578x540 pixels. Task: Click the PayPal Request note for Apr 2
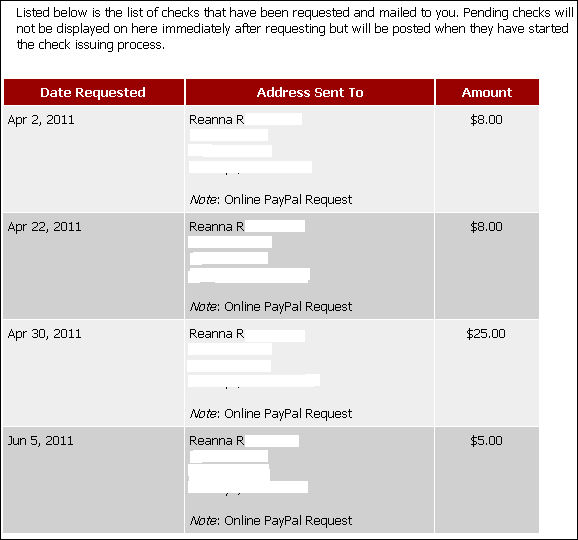coord(271,200)
